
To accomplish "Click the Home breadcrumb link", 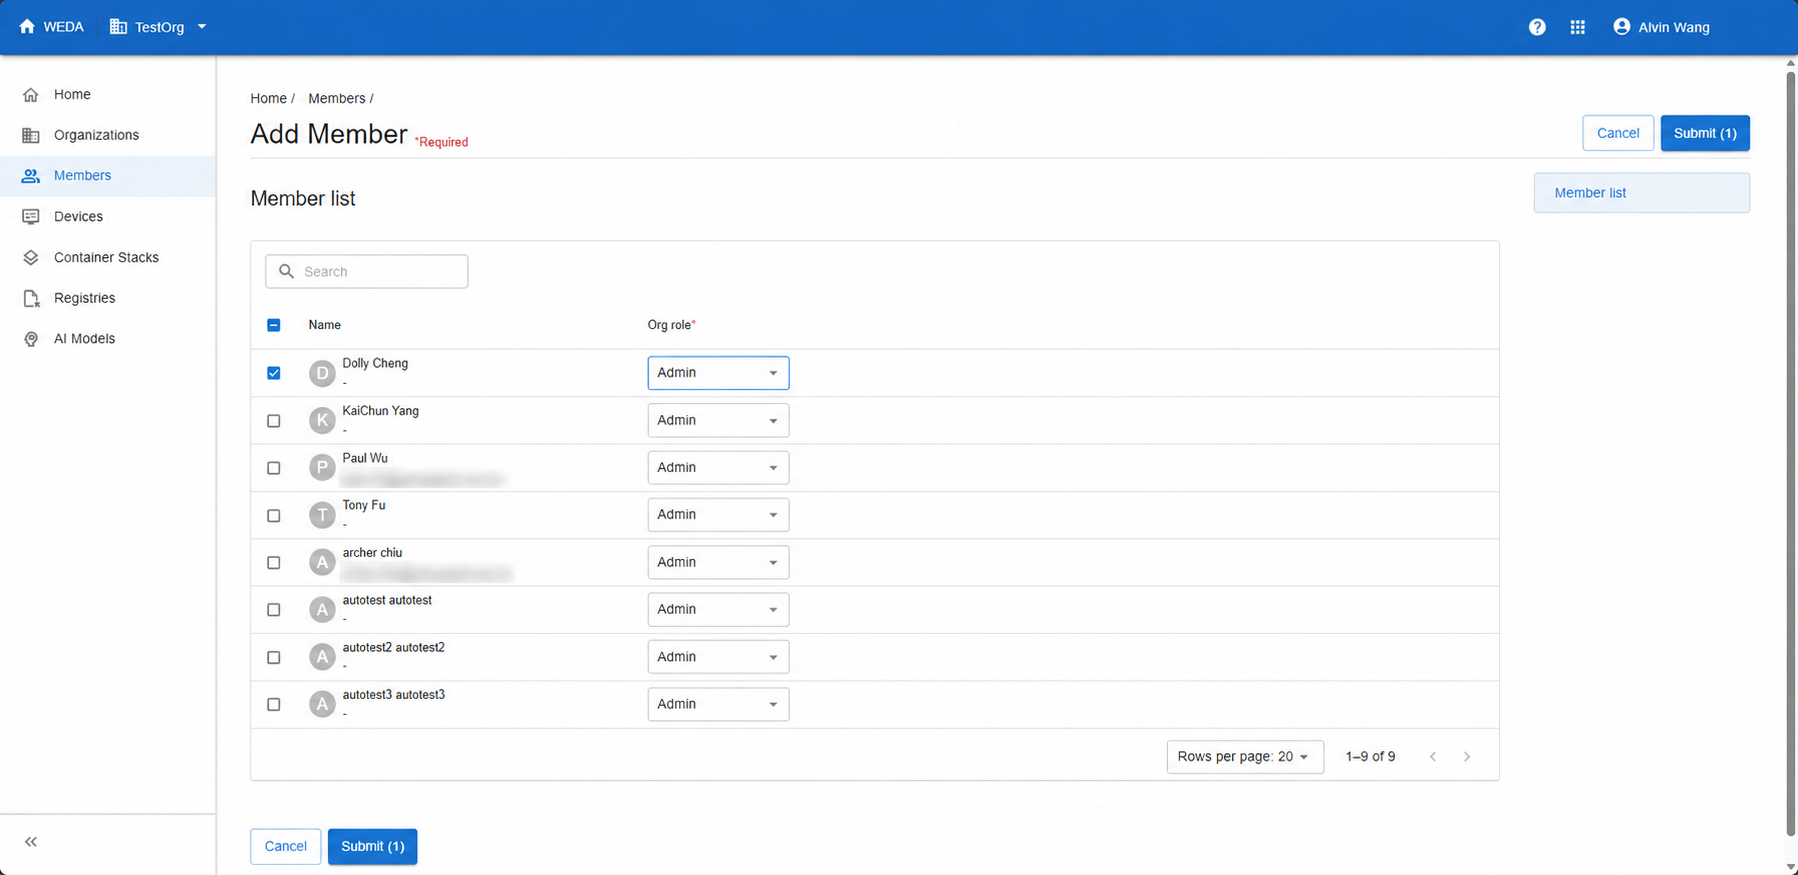I will [x=268, y=98].
